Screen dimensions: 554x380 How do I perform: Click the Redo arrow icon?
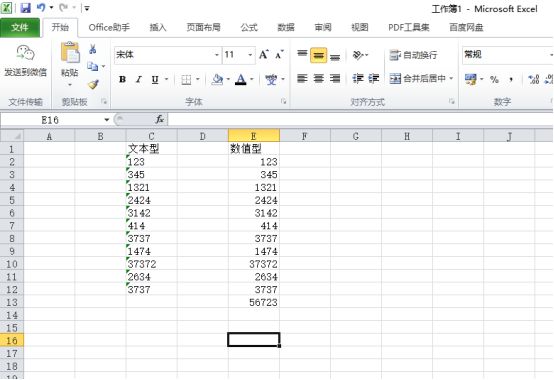click(64, 7)
